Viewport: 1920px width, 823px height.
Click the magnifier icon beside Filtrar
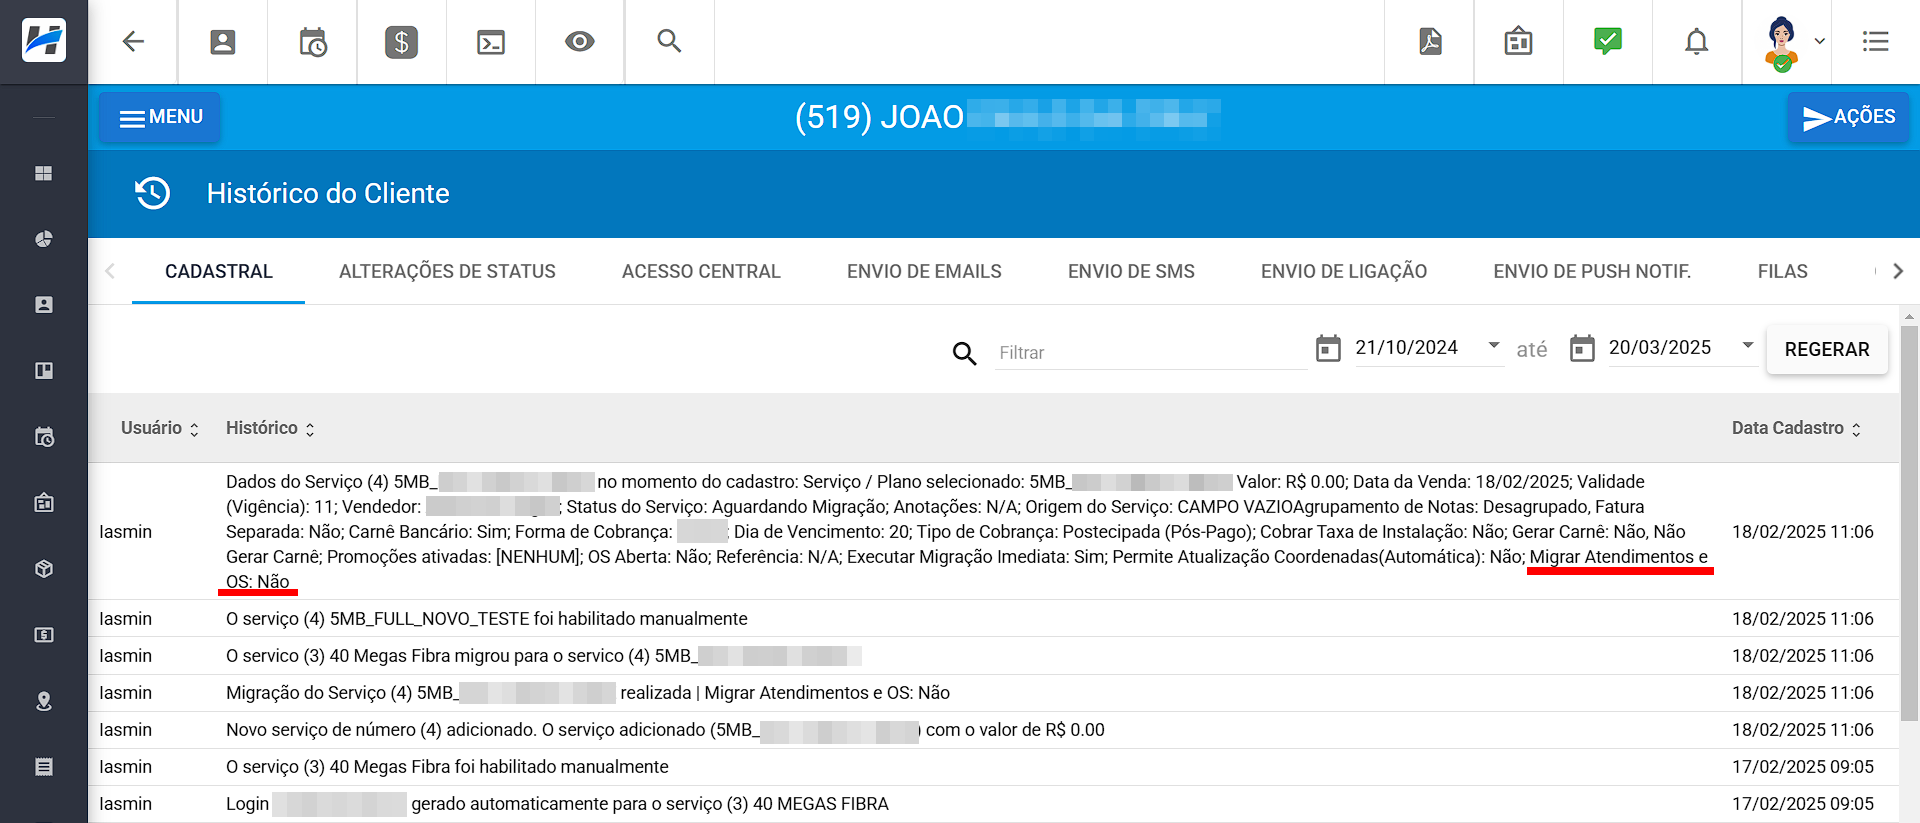pos(964,353)
